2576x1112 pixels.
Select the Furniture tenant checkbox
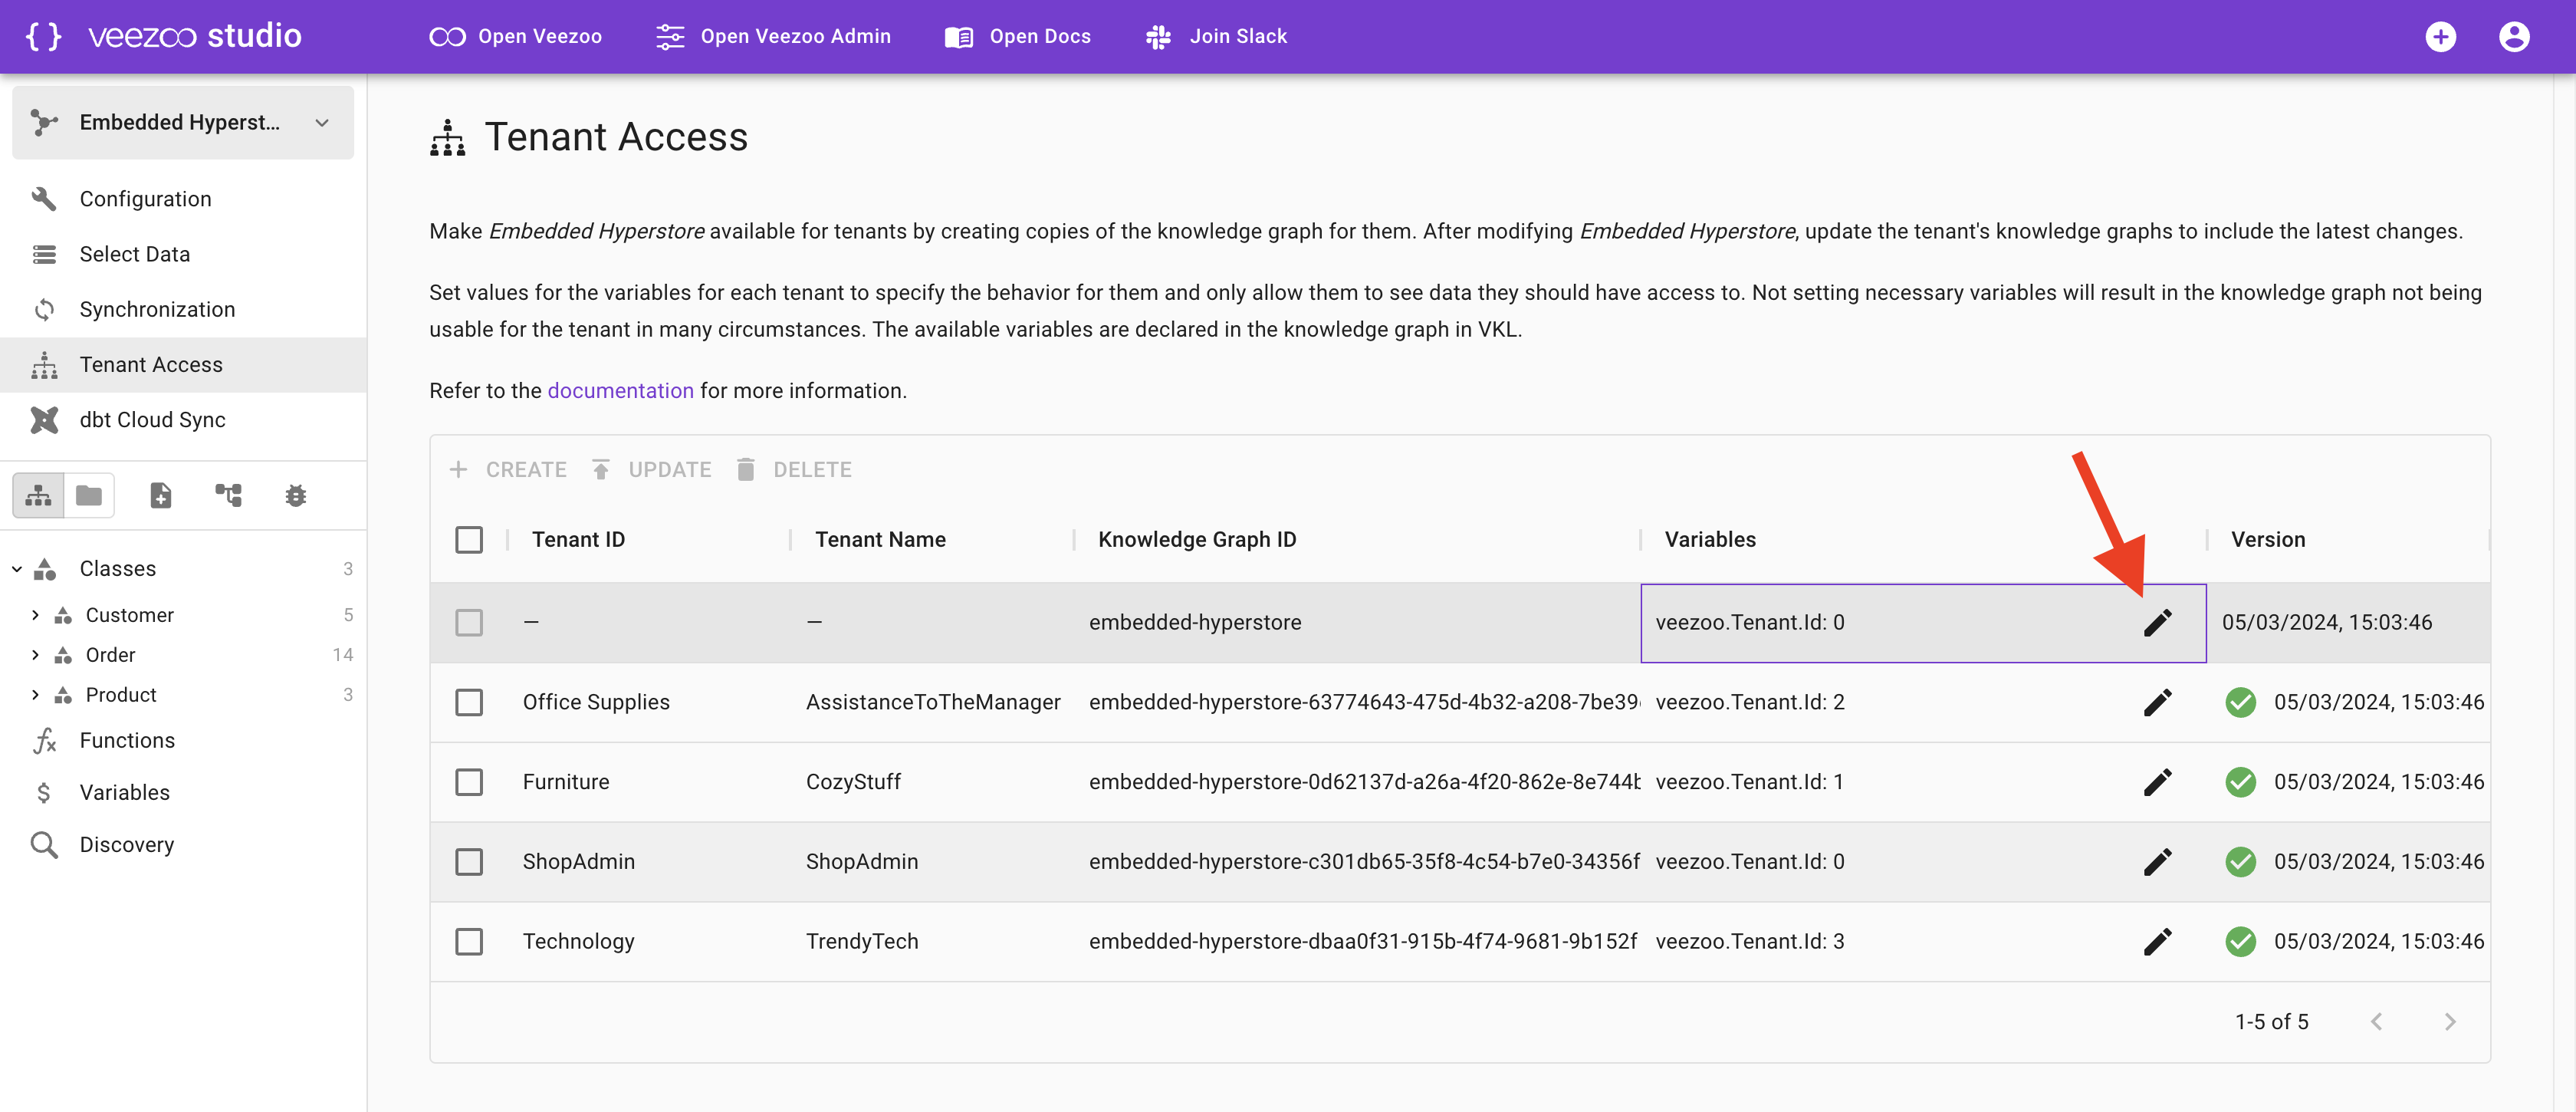[468, 782]
